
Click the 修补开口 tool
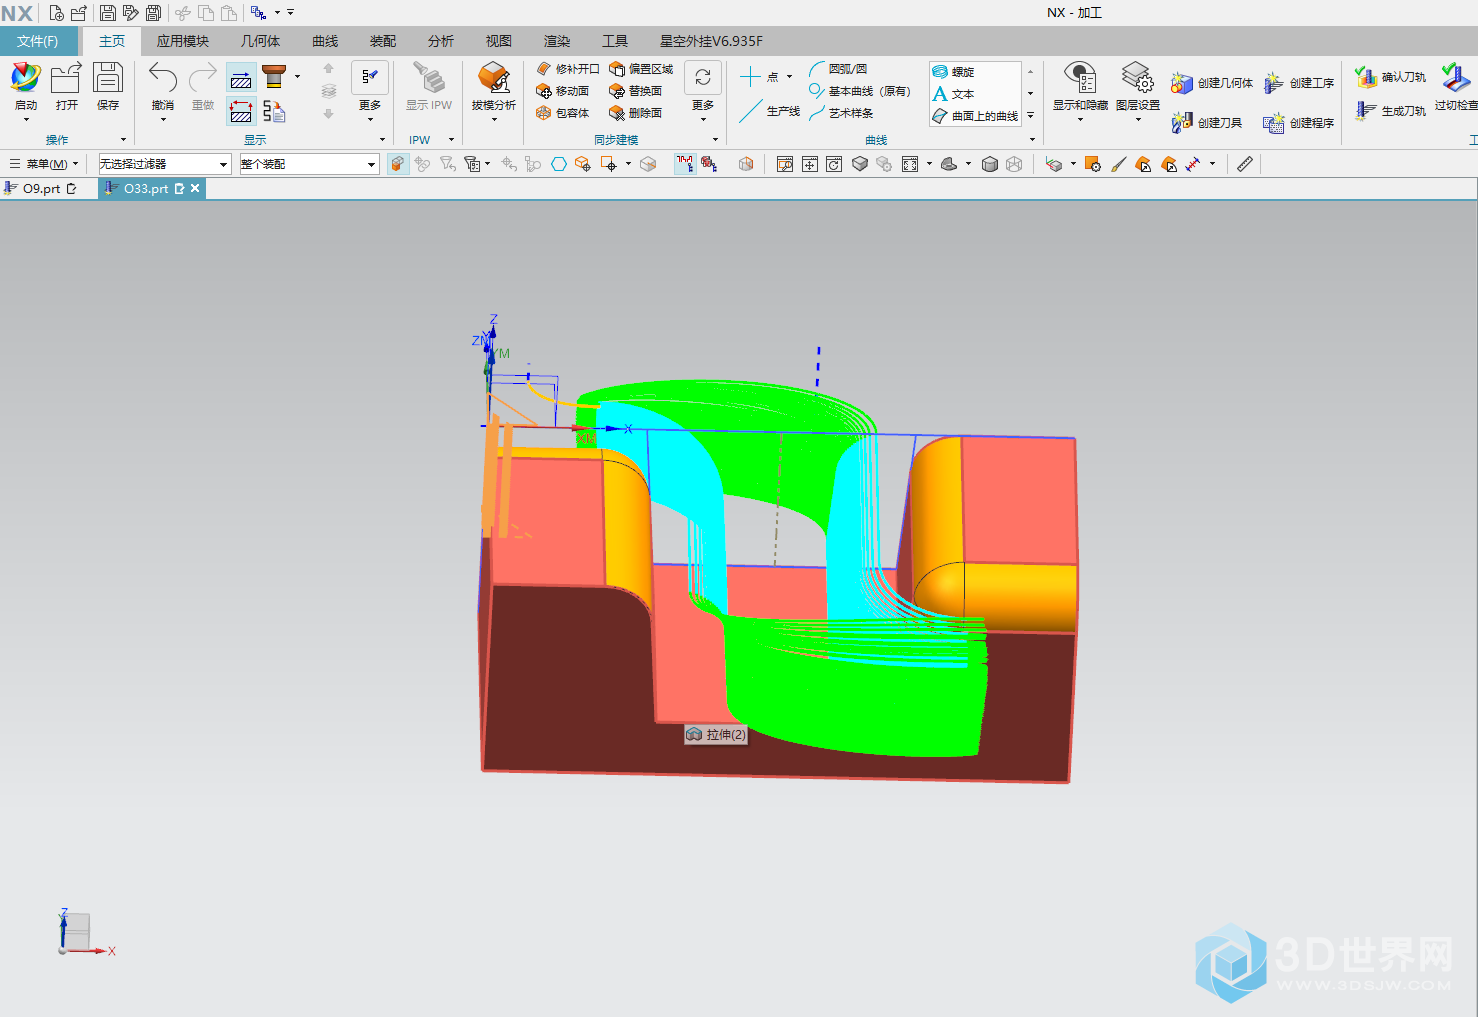coord(567,69)
